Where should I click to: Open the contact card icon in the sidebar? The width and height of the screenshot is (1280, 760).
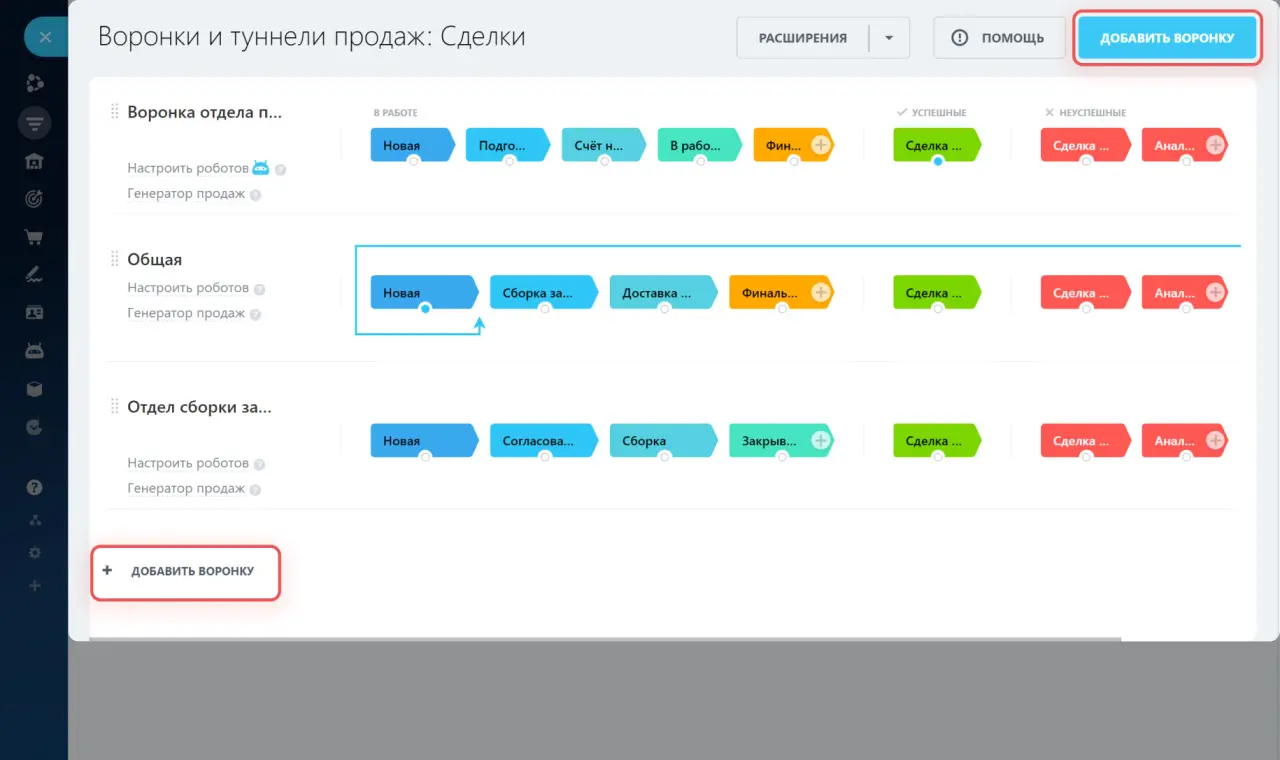pyautogui.click(x=35, y=313)
